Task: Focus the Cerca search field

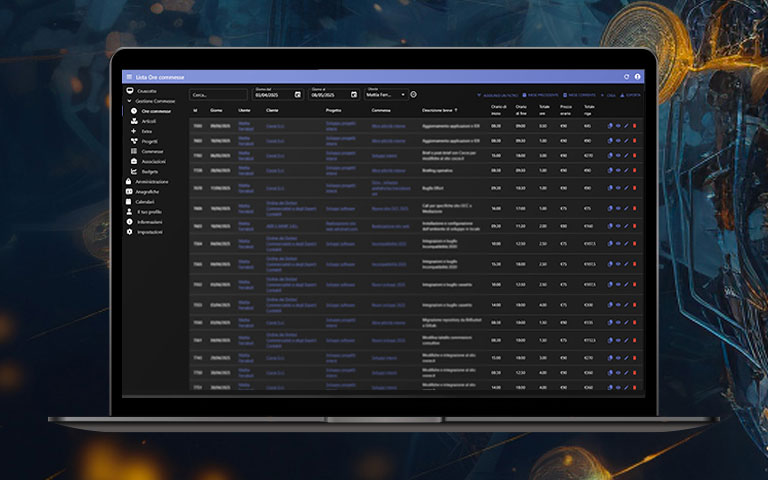Action: (x=218, y=95)
